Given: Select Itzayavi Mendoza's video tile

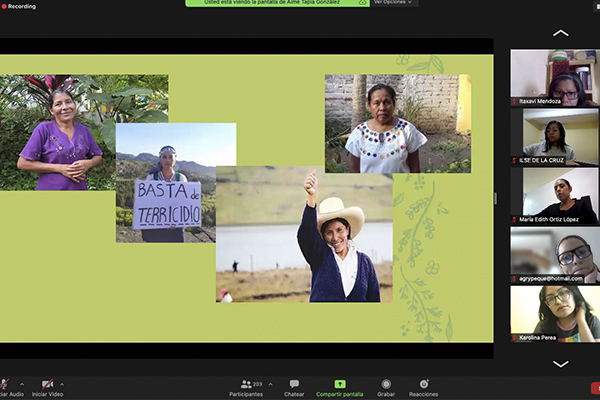Looking at the screenshot, I should pos(554,78).
